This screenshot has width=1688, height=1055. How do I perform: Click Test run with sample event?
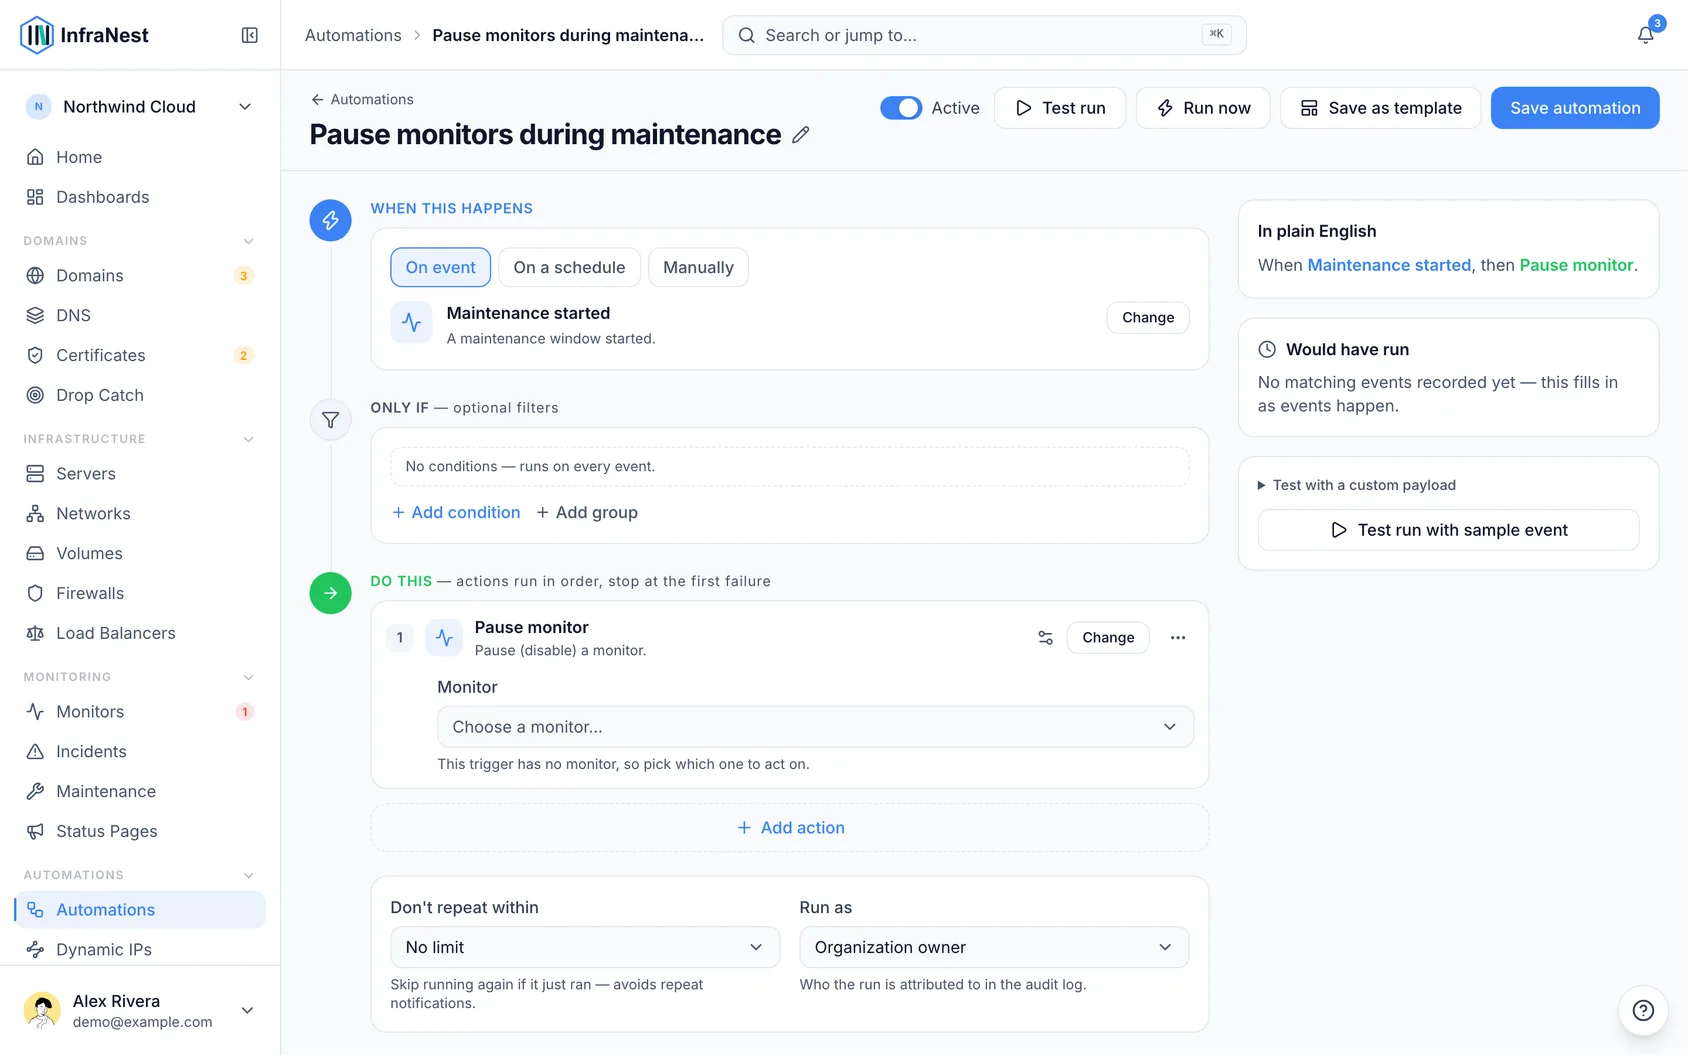1448,530
